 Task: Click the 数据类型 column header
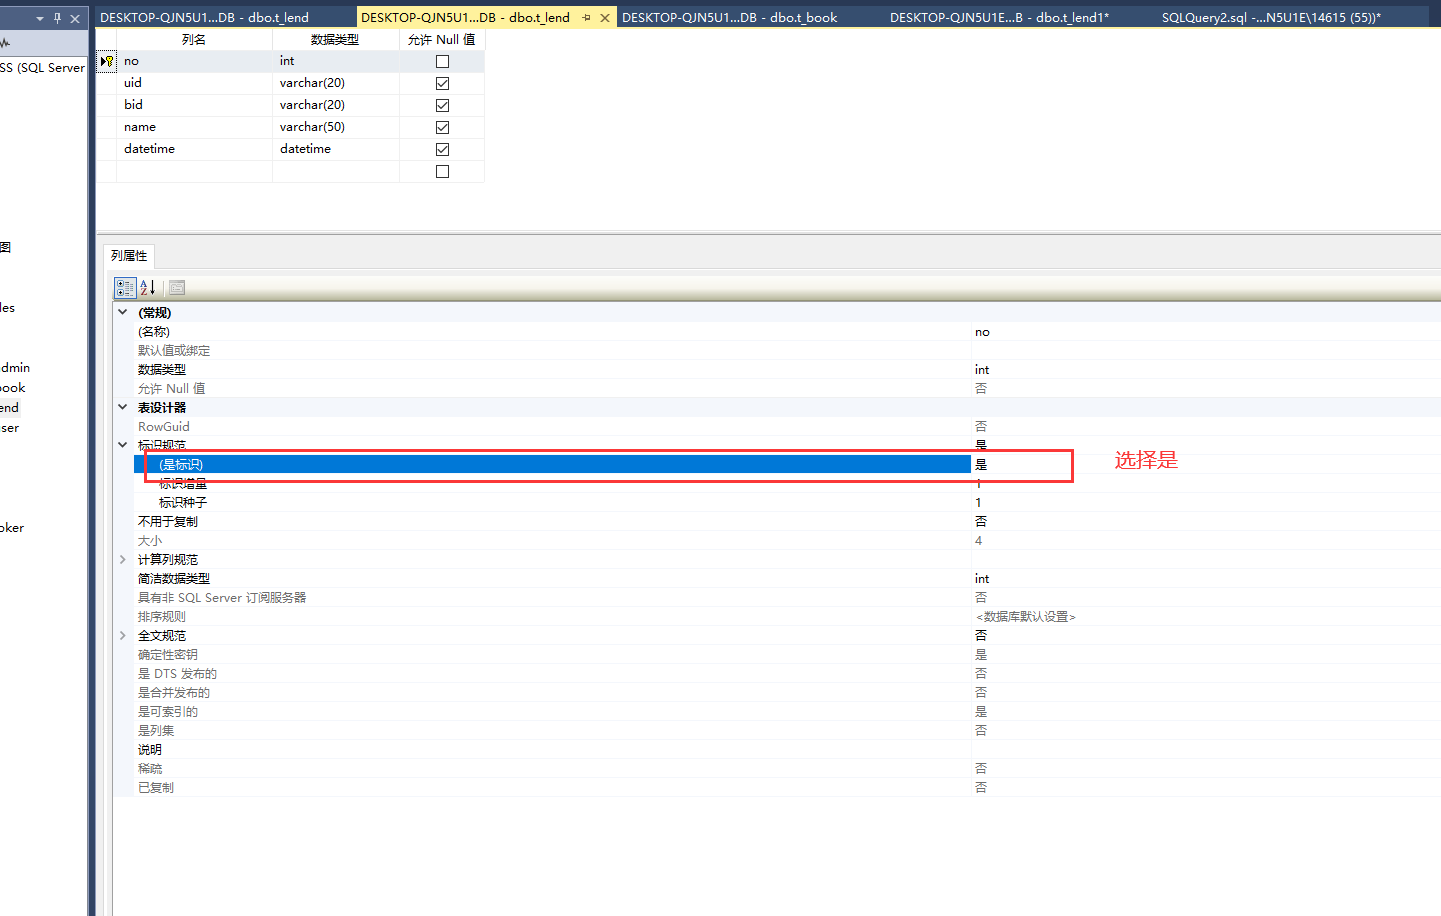(x=335, y=40)
